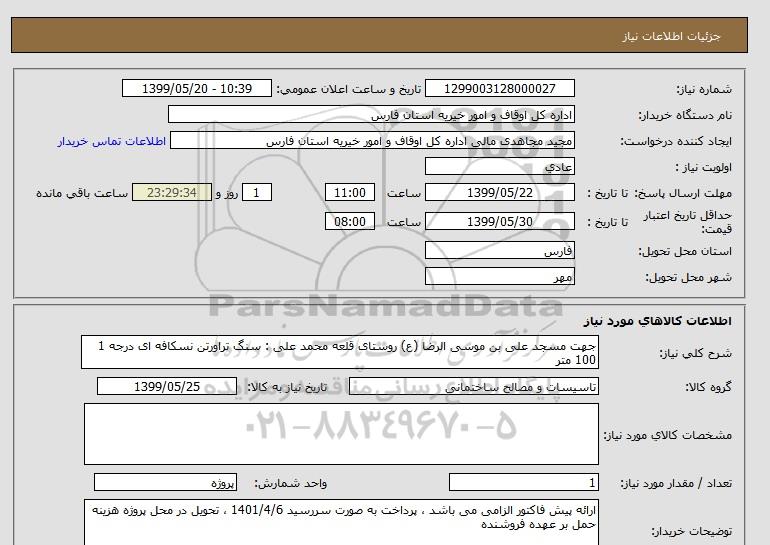Click the response deadline date 1399/05/22
Screen dimensions: 770x545
point(499,192)
